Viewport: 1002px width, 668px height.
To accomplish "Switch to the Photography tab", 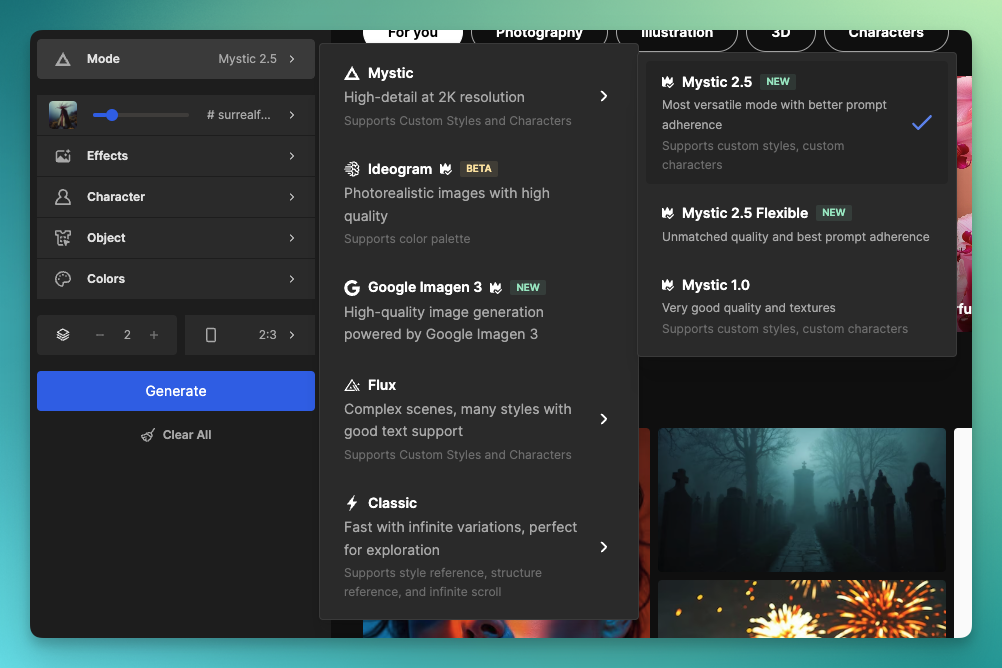I will [539, 37].
